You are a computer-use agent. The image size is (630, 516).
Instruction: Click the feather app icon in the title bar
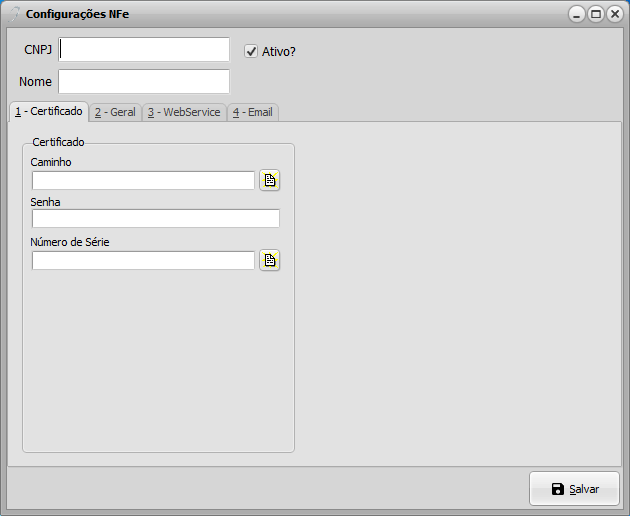pos(14,14)
